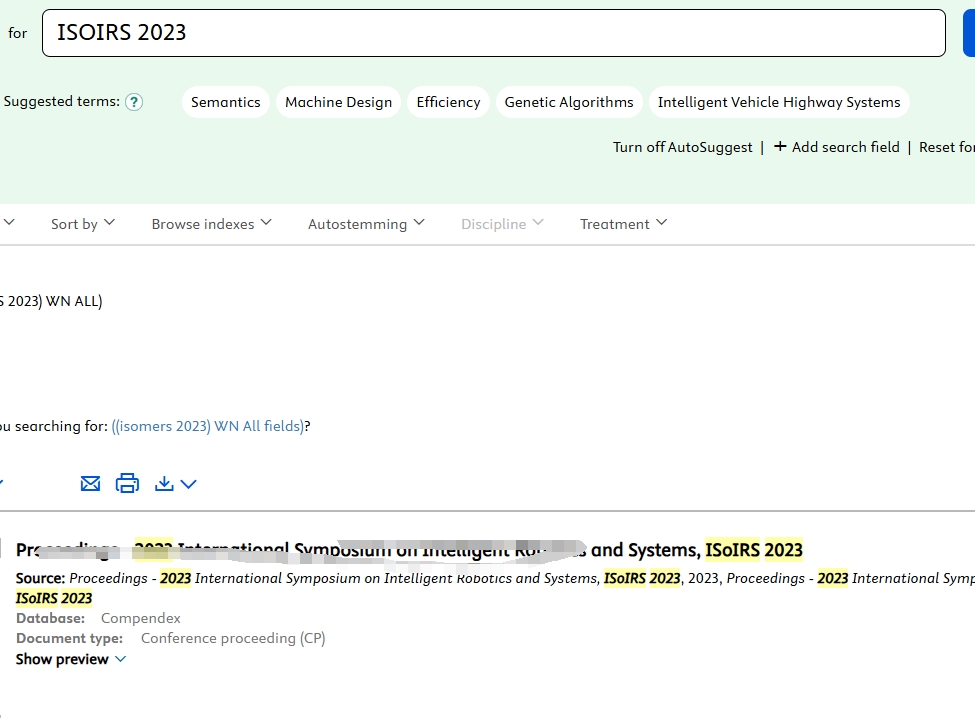Select the Semantics suggested term
Viewport: 975px width, 718px height.
[226, 102]
